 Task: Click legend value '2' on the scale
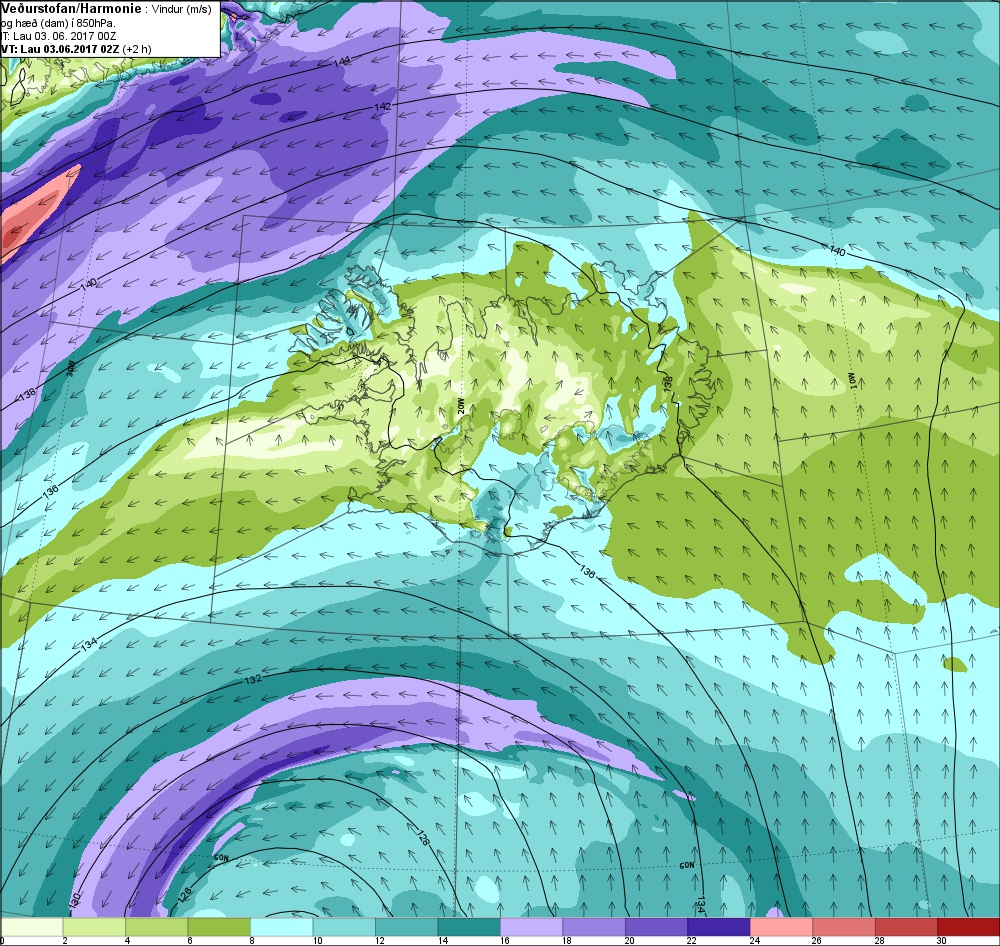[x=64, y=941]
